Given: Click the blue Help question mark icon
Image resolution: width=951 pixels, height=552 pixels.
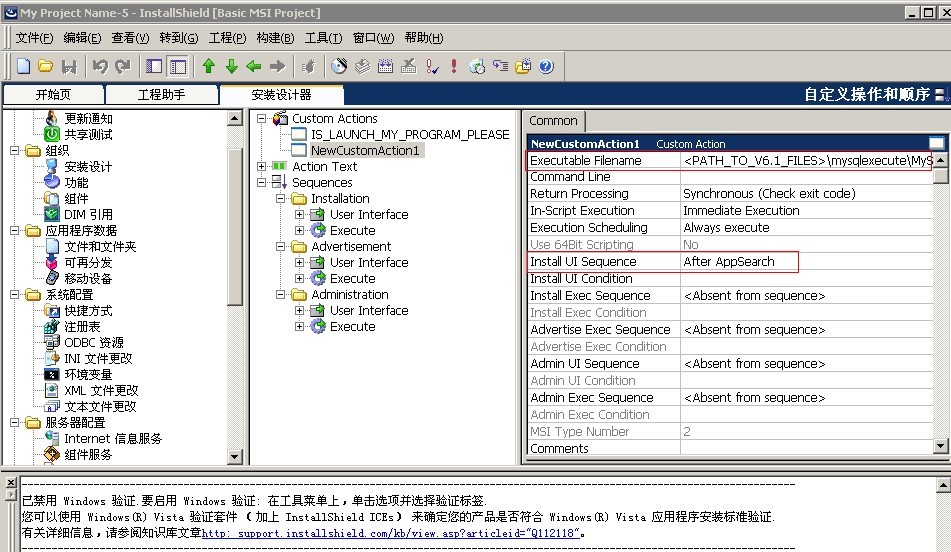Looking at the screenshot, I should (546, 66).
